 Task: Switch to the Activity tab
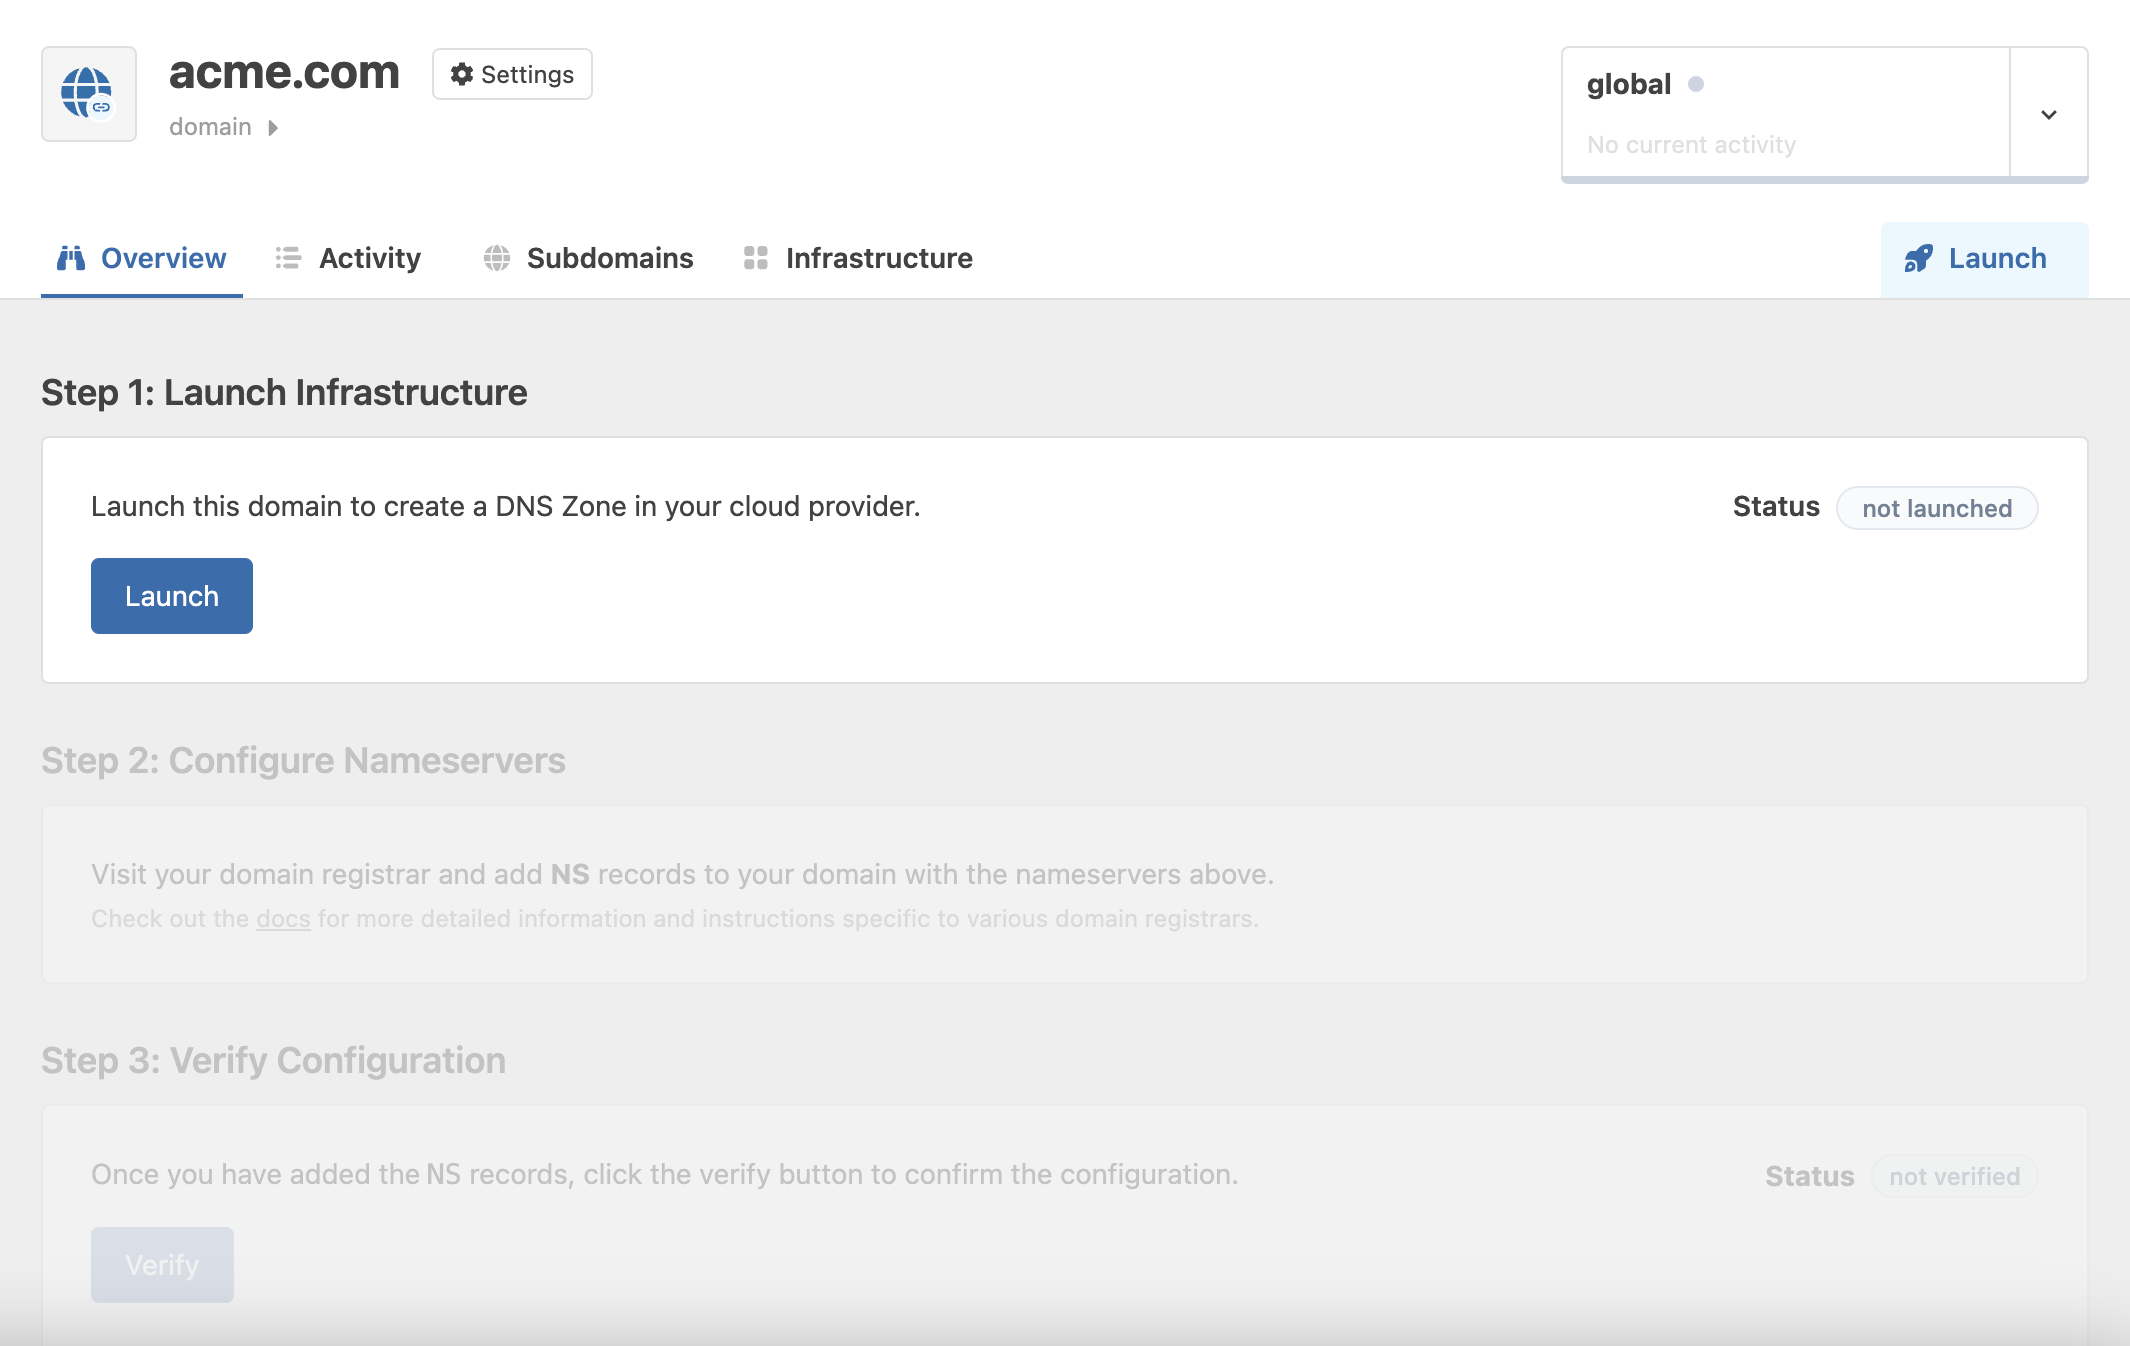click(347, 257)
